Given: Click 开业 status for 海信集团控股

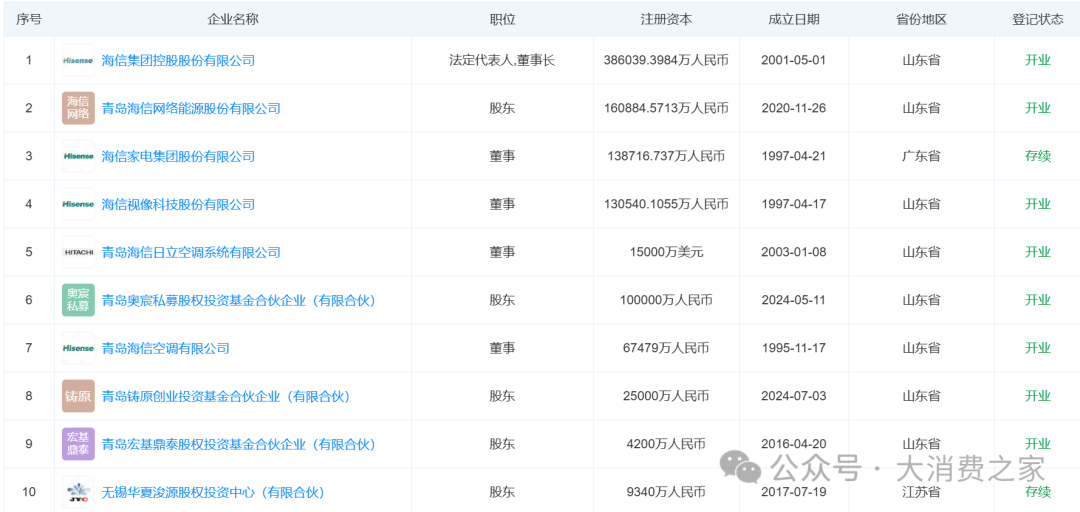Looking at the screenshot, I should [x=1037, y=61].
